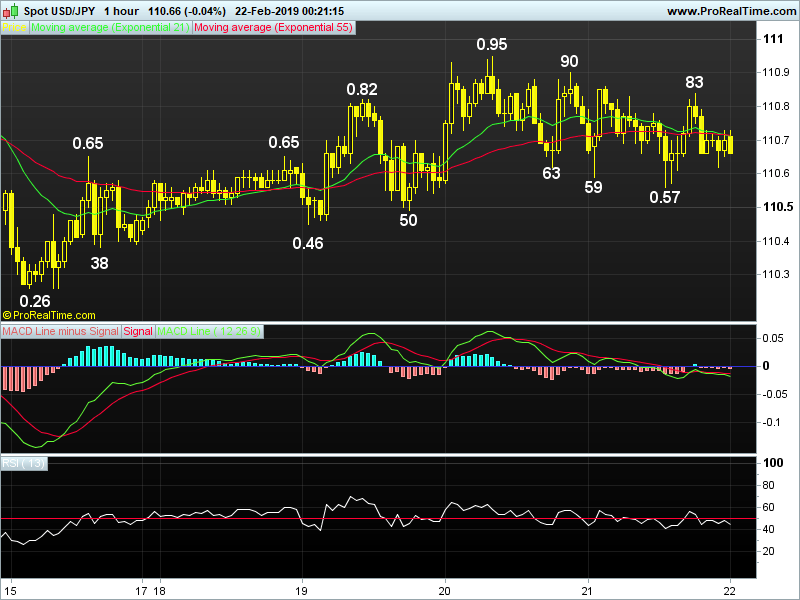This screenshot has height=600, width=800.
Task: Click the 0.26 low price annotation
Action: [35, 300]
